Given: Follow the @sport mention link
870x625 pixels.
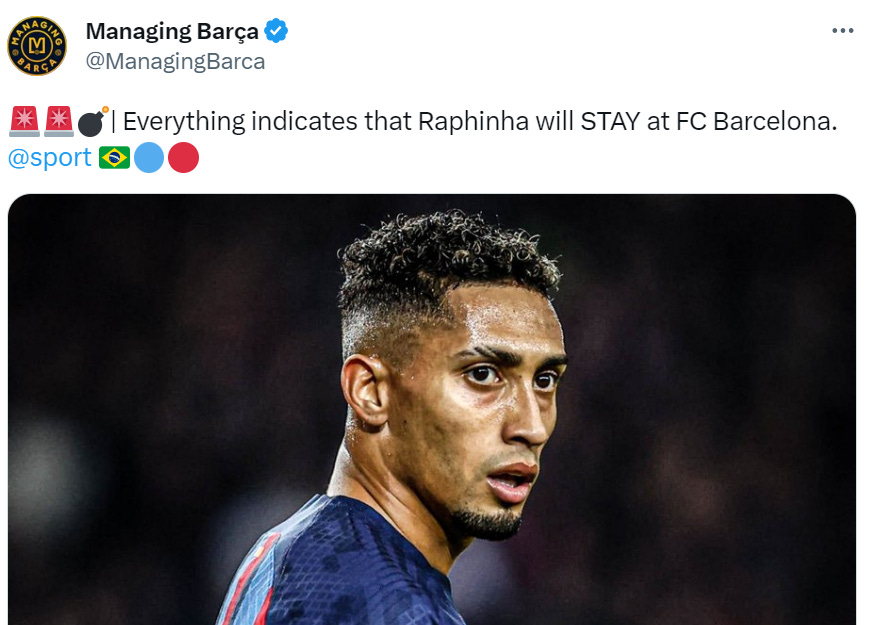Looking at the screenshot, I should pyautogui.click(x=50, y=158).
